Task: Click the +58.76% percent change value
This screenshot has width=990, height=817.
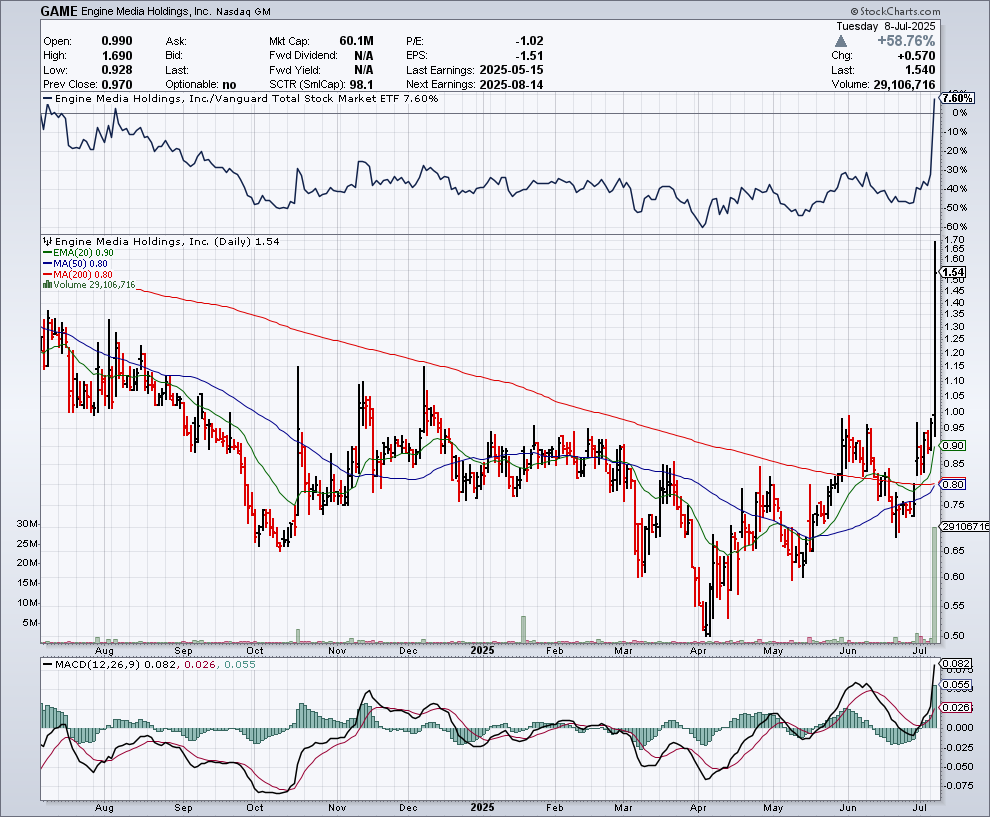Action: tap(906, 40)
